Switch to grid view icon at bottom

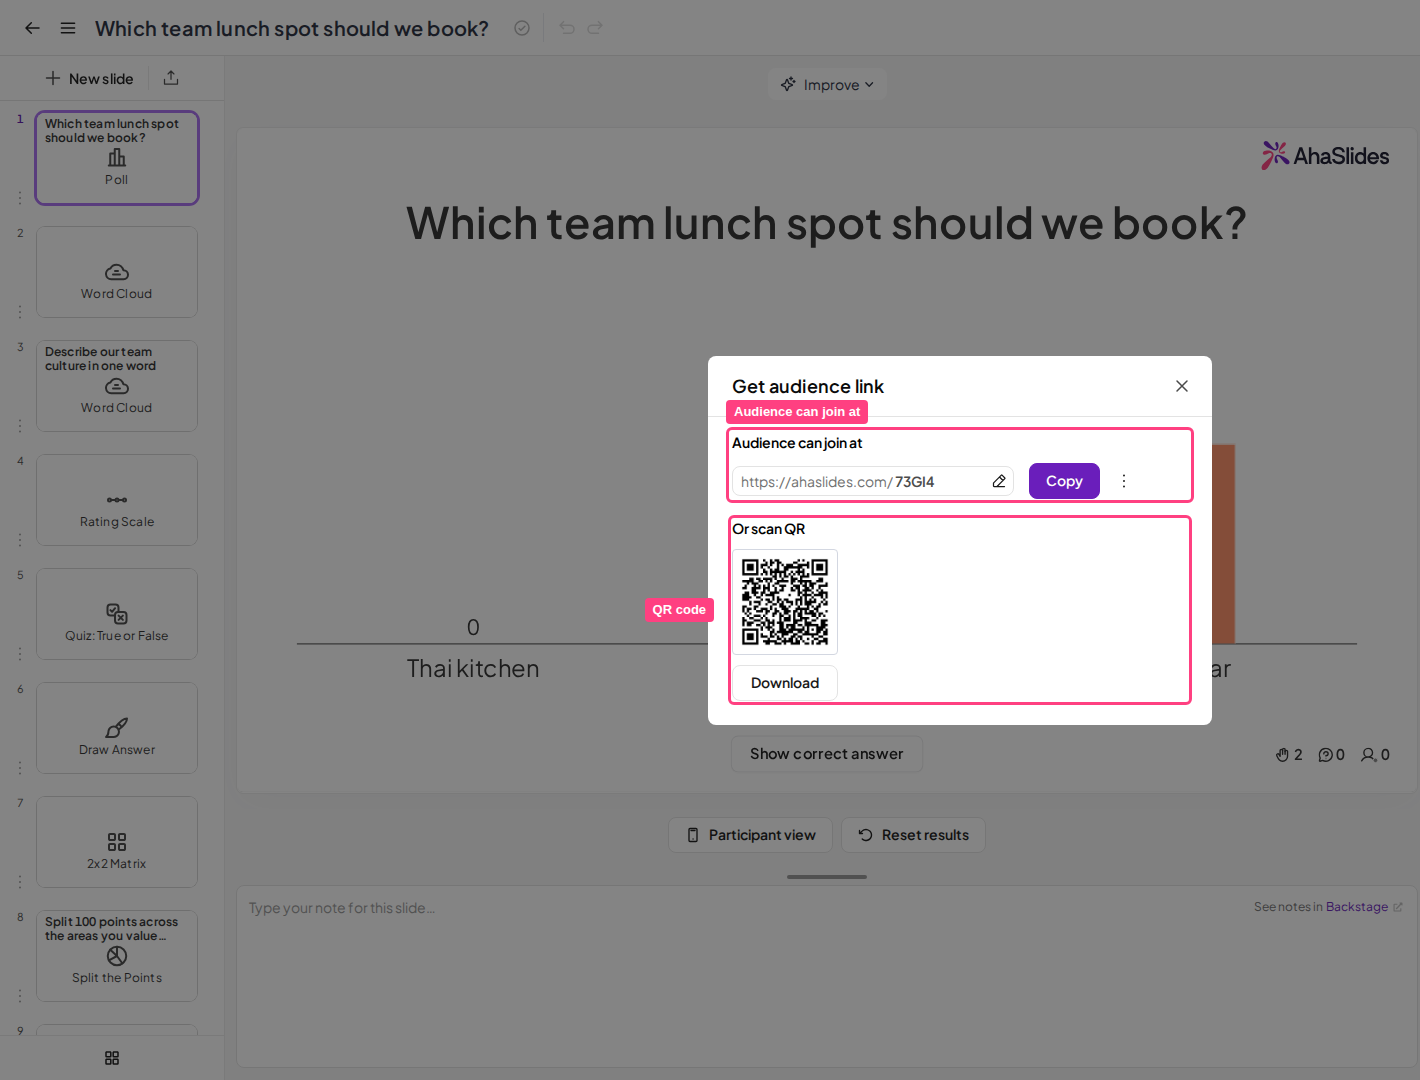pyautogui.click(x=112, y=1058)
